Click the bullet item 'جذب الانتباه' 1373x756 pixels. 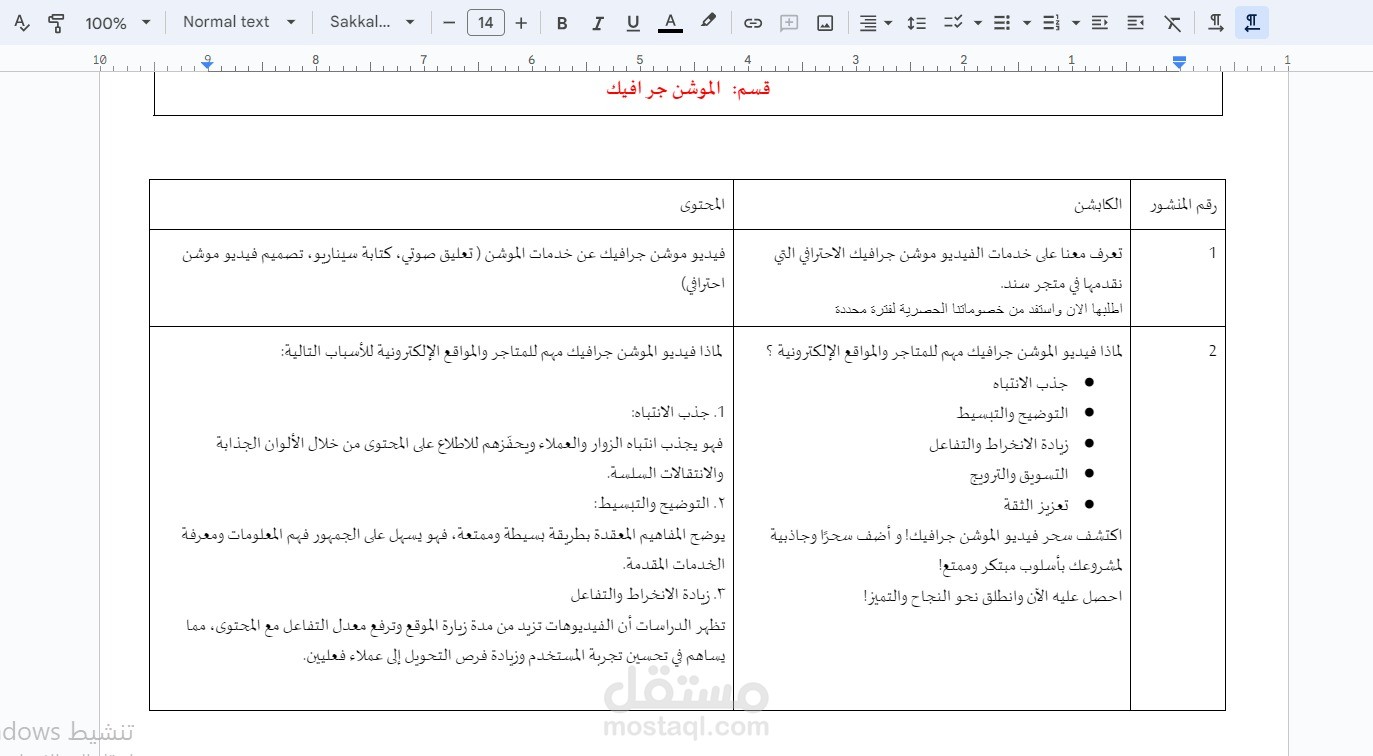[1030, 383]
